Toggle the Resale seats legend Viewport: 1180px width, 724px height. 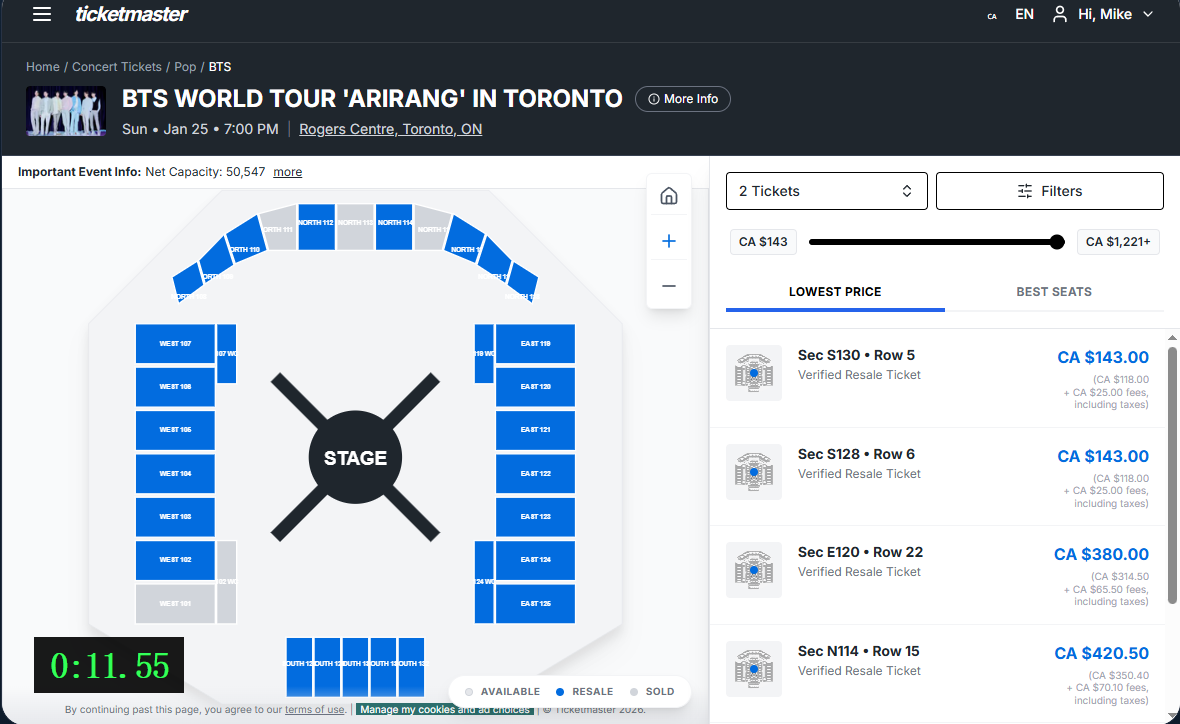584,691
